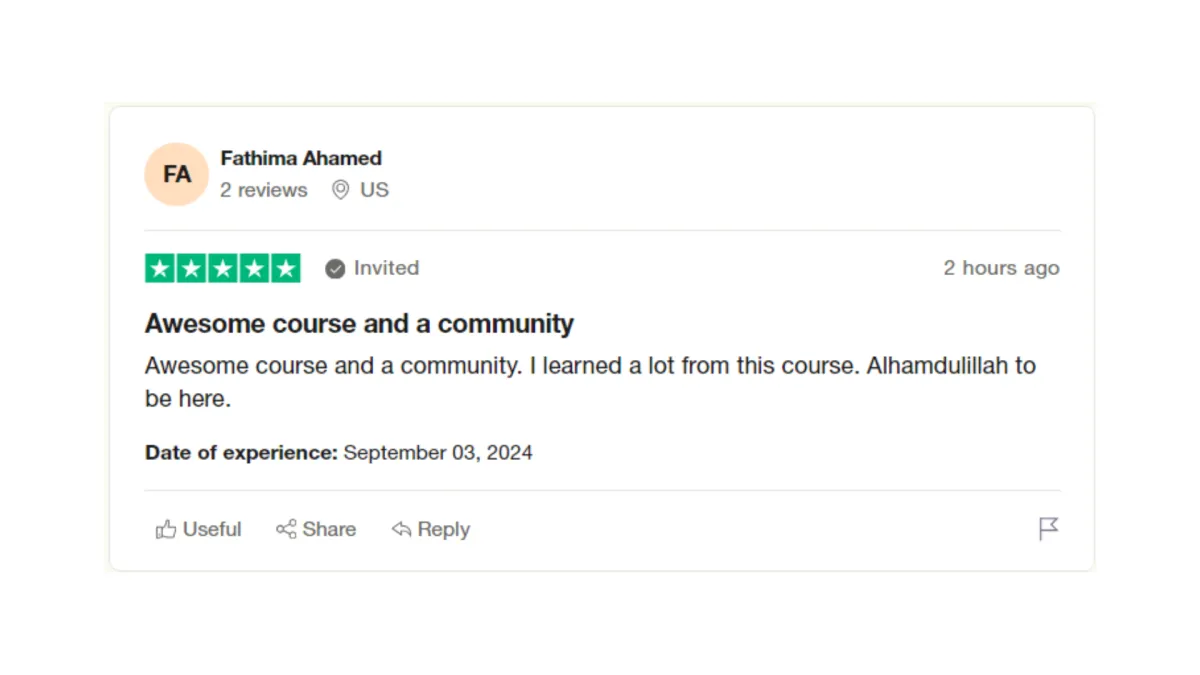Click the Reply arrow icon

pos(402,529)
